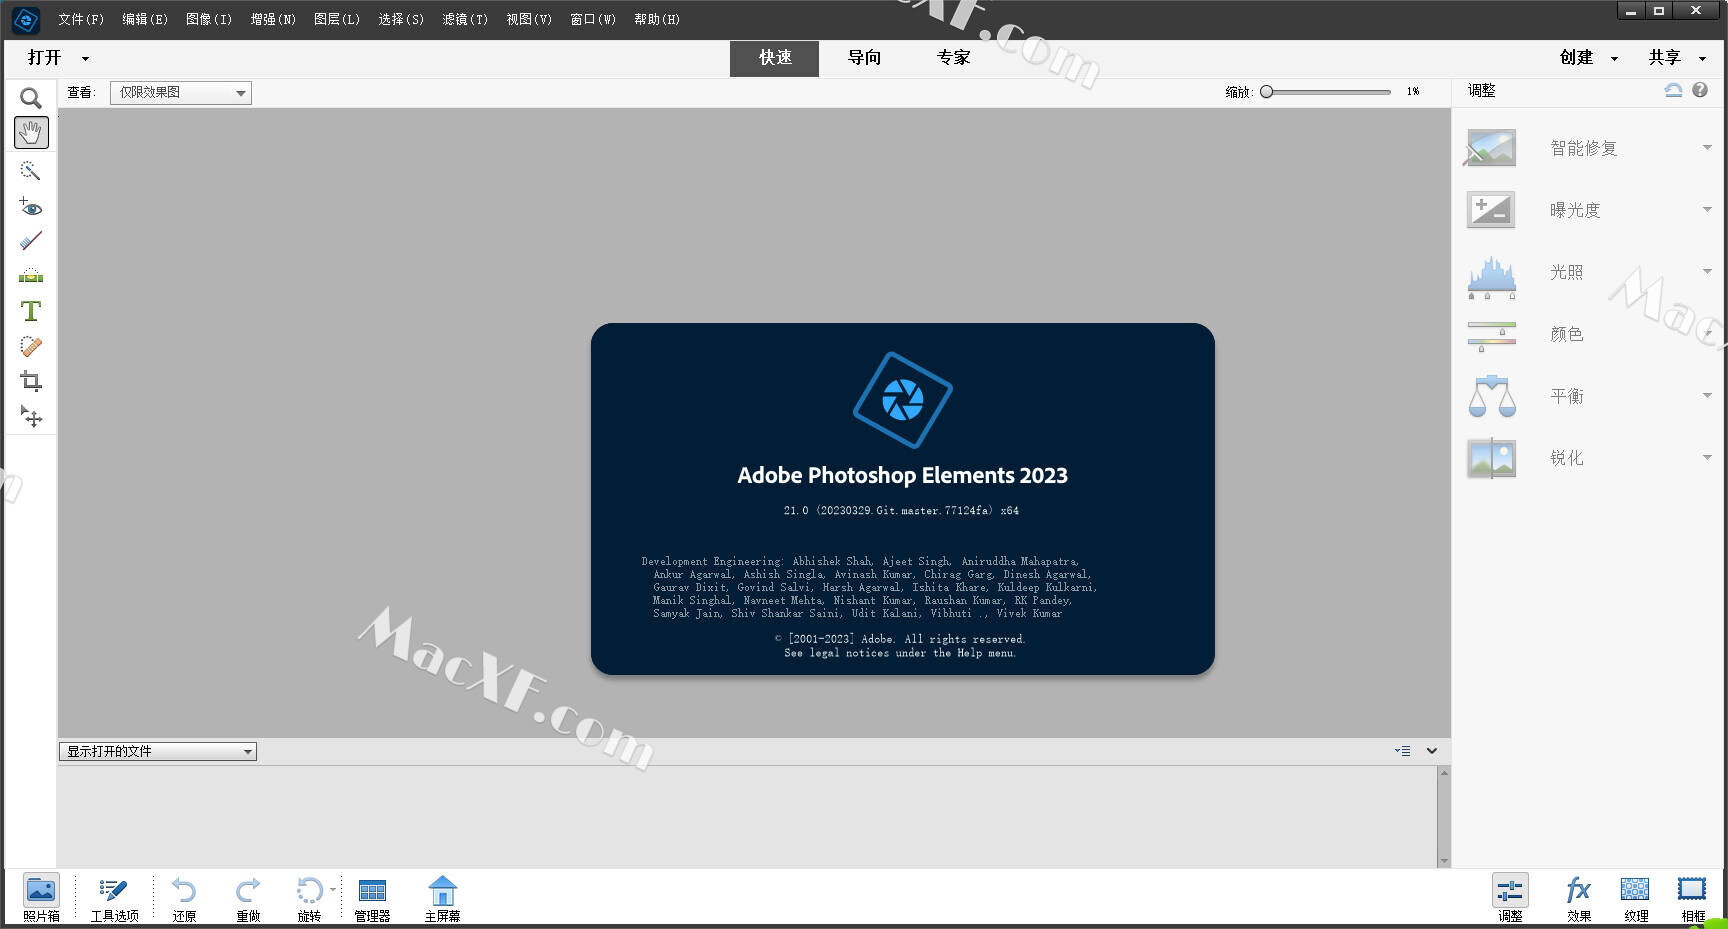Expand Exposure (曝光度) adjustment
Image resolution: width=1728 pixels, height=929 pixels.
tap(1707, 210)
